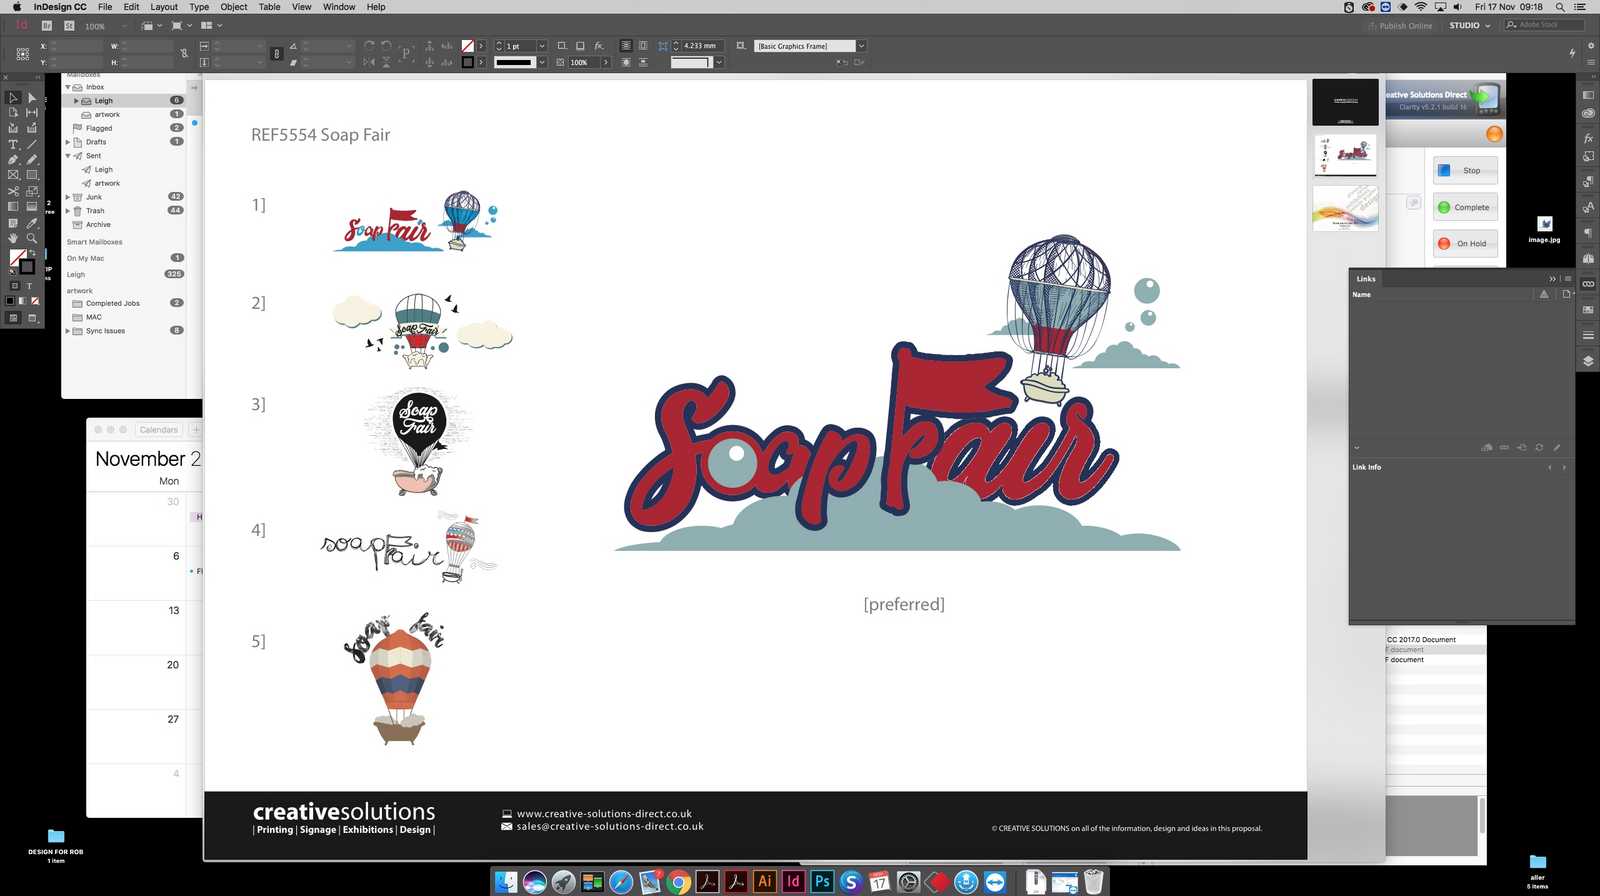Open the Layers panel icon in dock
Image resolution: width=1600 pixels, height=896 pixels.
point(1588,361)
